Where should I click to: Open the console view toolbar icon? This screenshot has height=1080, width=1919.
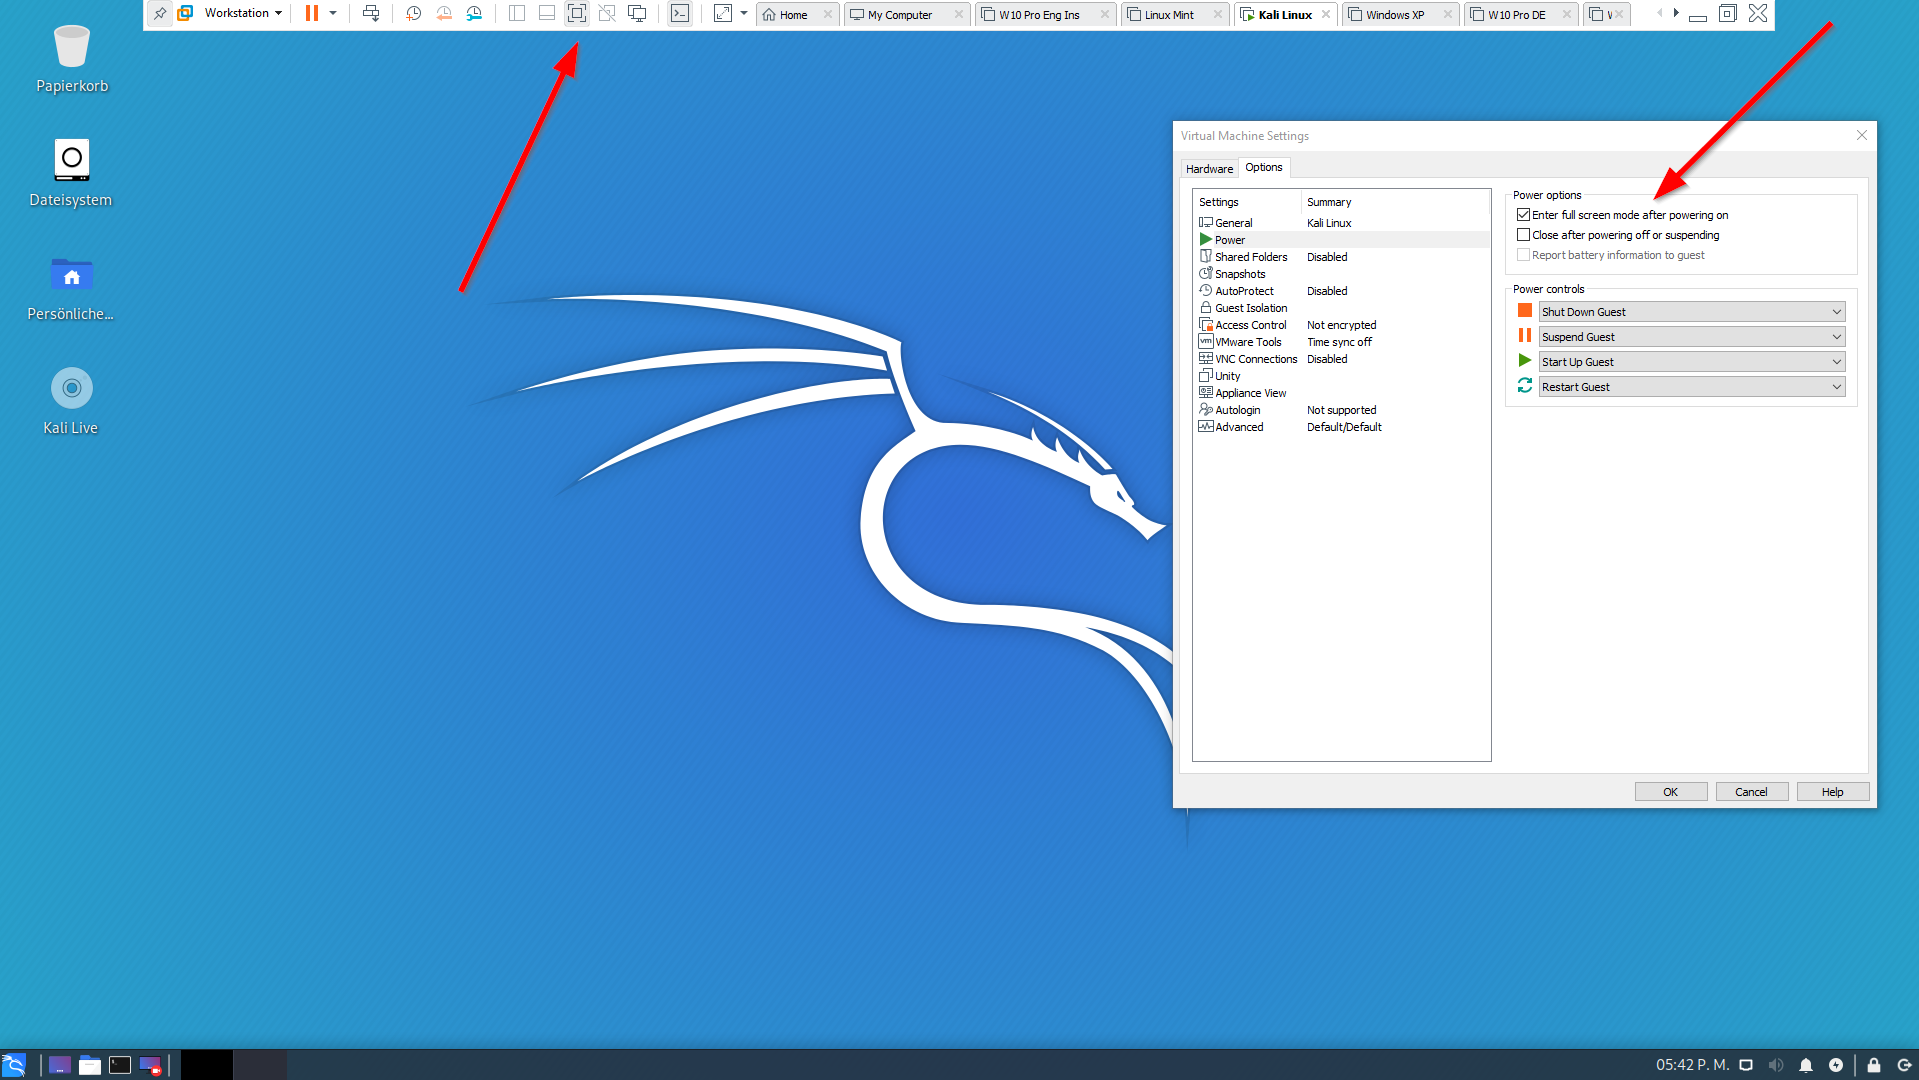coord(680,14)
